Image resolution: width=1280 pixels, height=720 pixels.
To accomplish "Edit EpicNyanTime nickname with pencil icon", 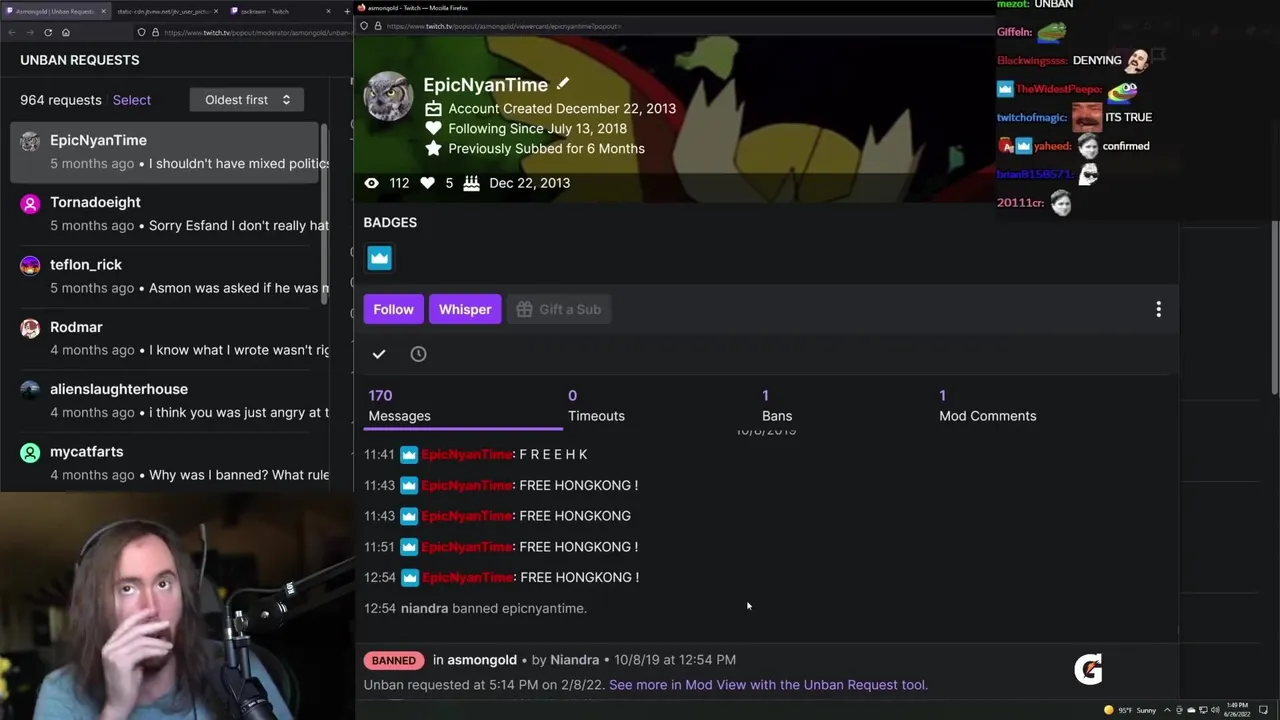I will 563,84.
